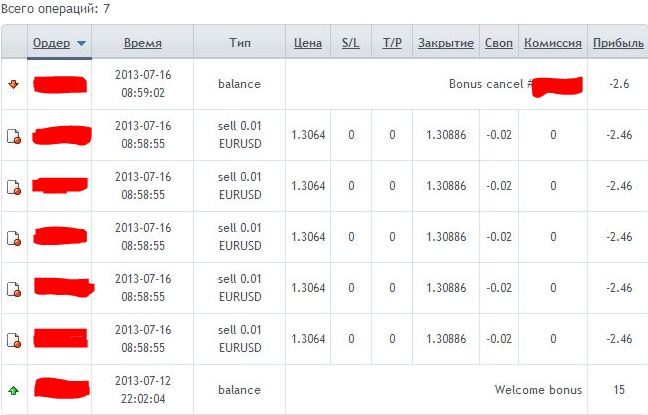Screen dimensions: 648x415
Task: Click the document icon of fourth sell order
Action: tap(14, 289)
